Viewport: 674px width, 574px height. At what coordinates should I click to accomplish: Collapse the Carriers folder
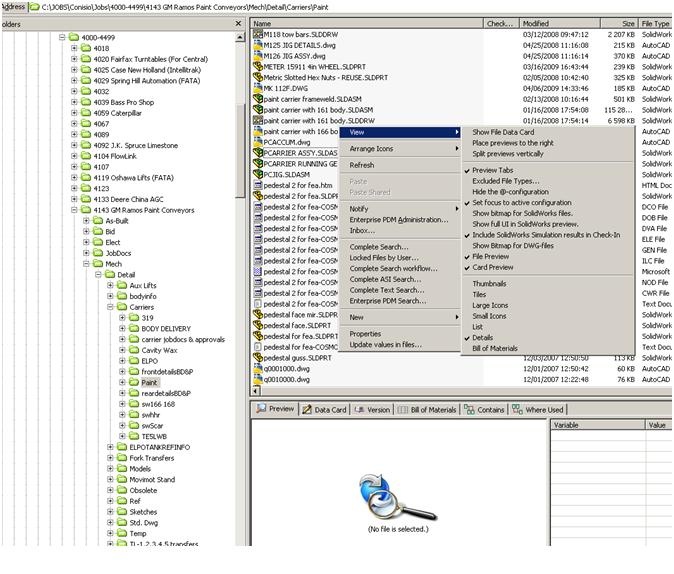pos(110,307)
